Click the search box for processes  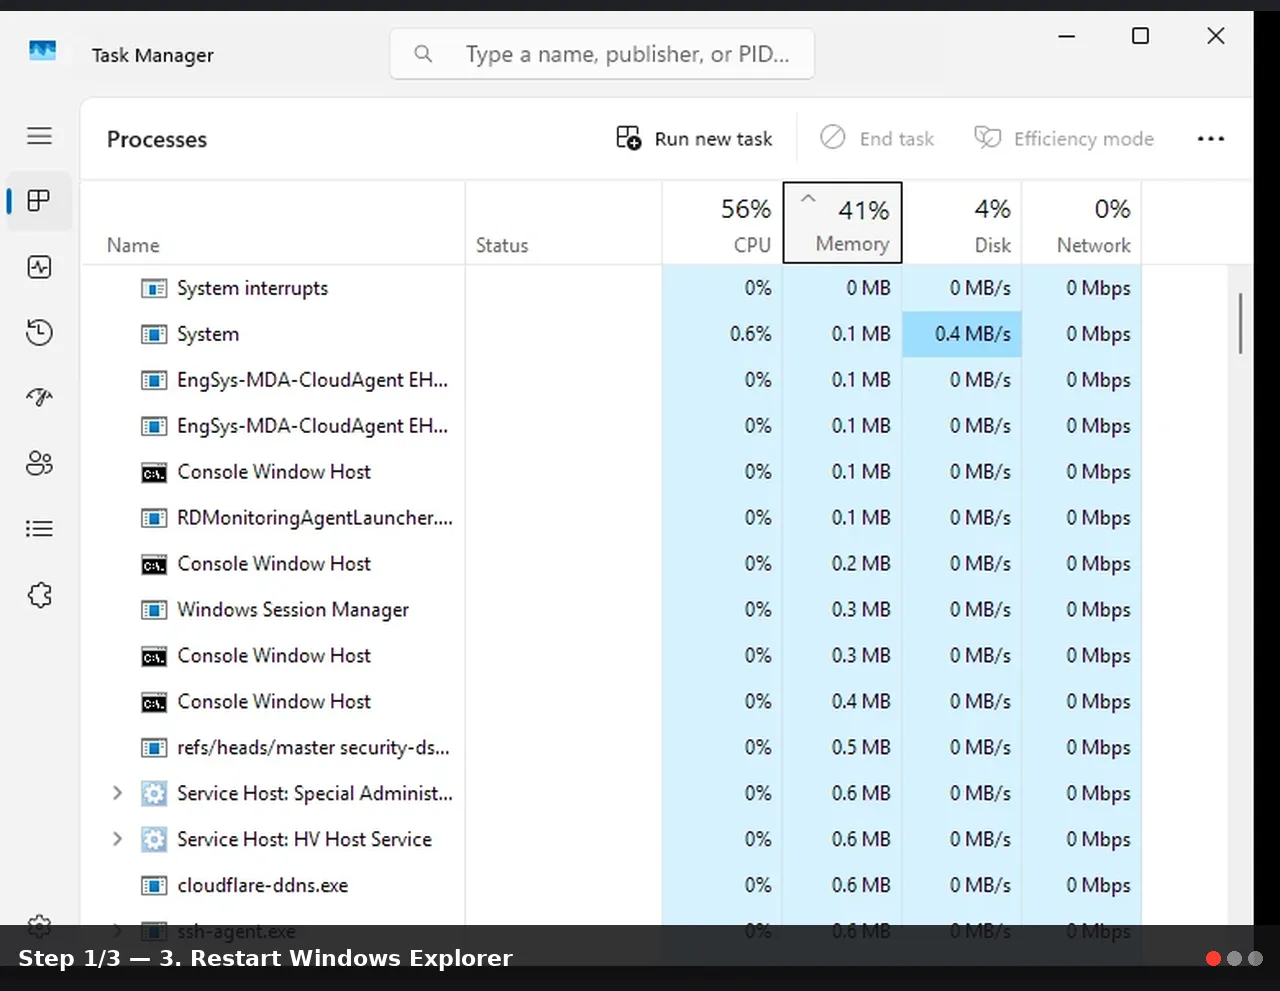602,54
